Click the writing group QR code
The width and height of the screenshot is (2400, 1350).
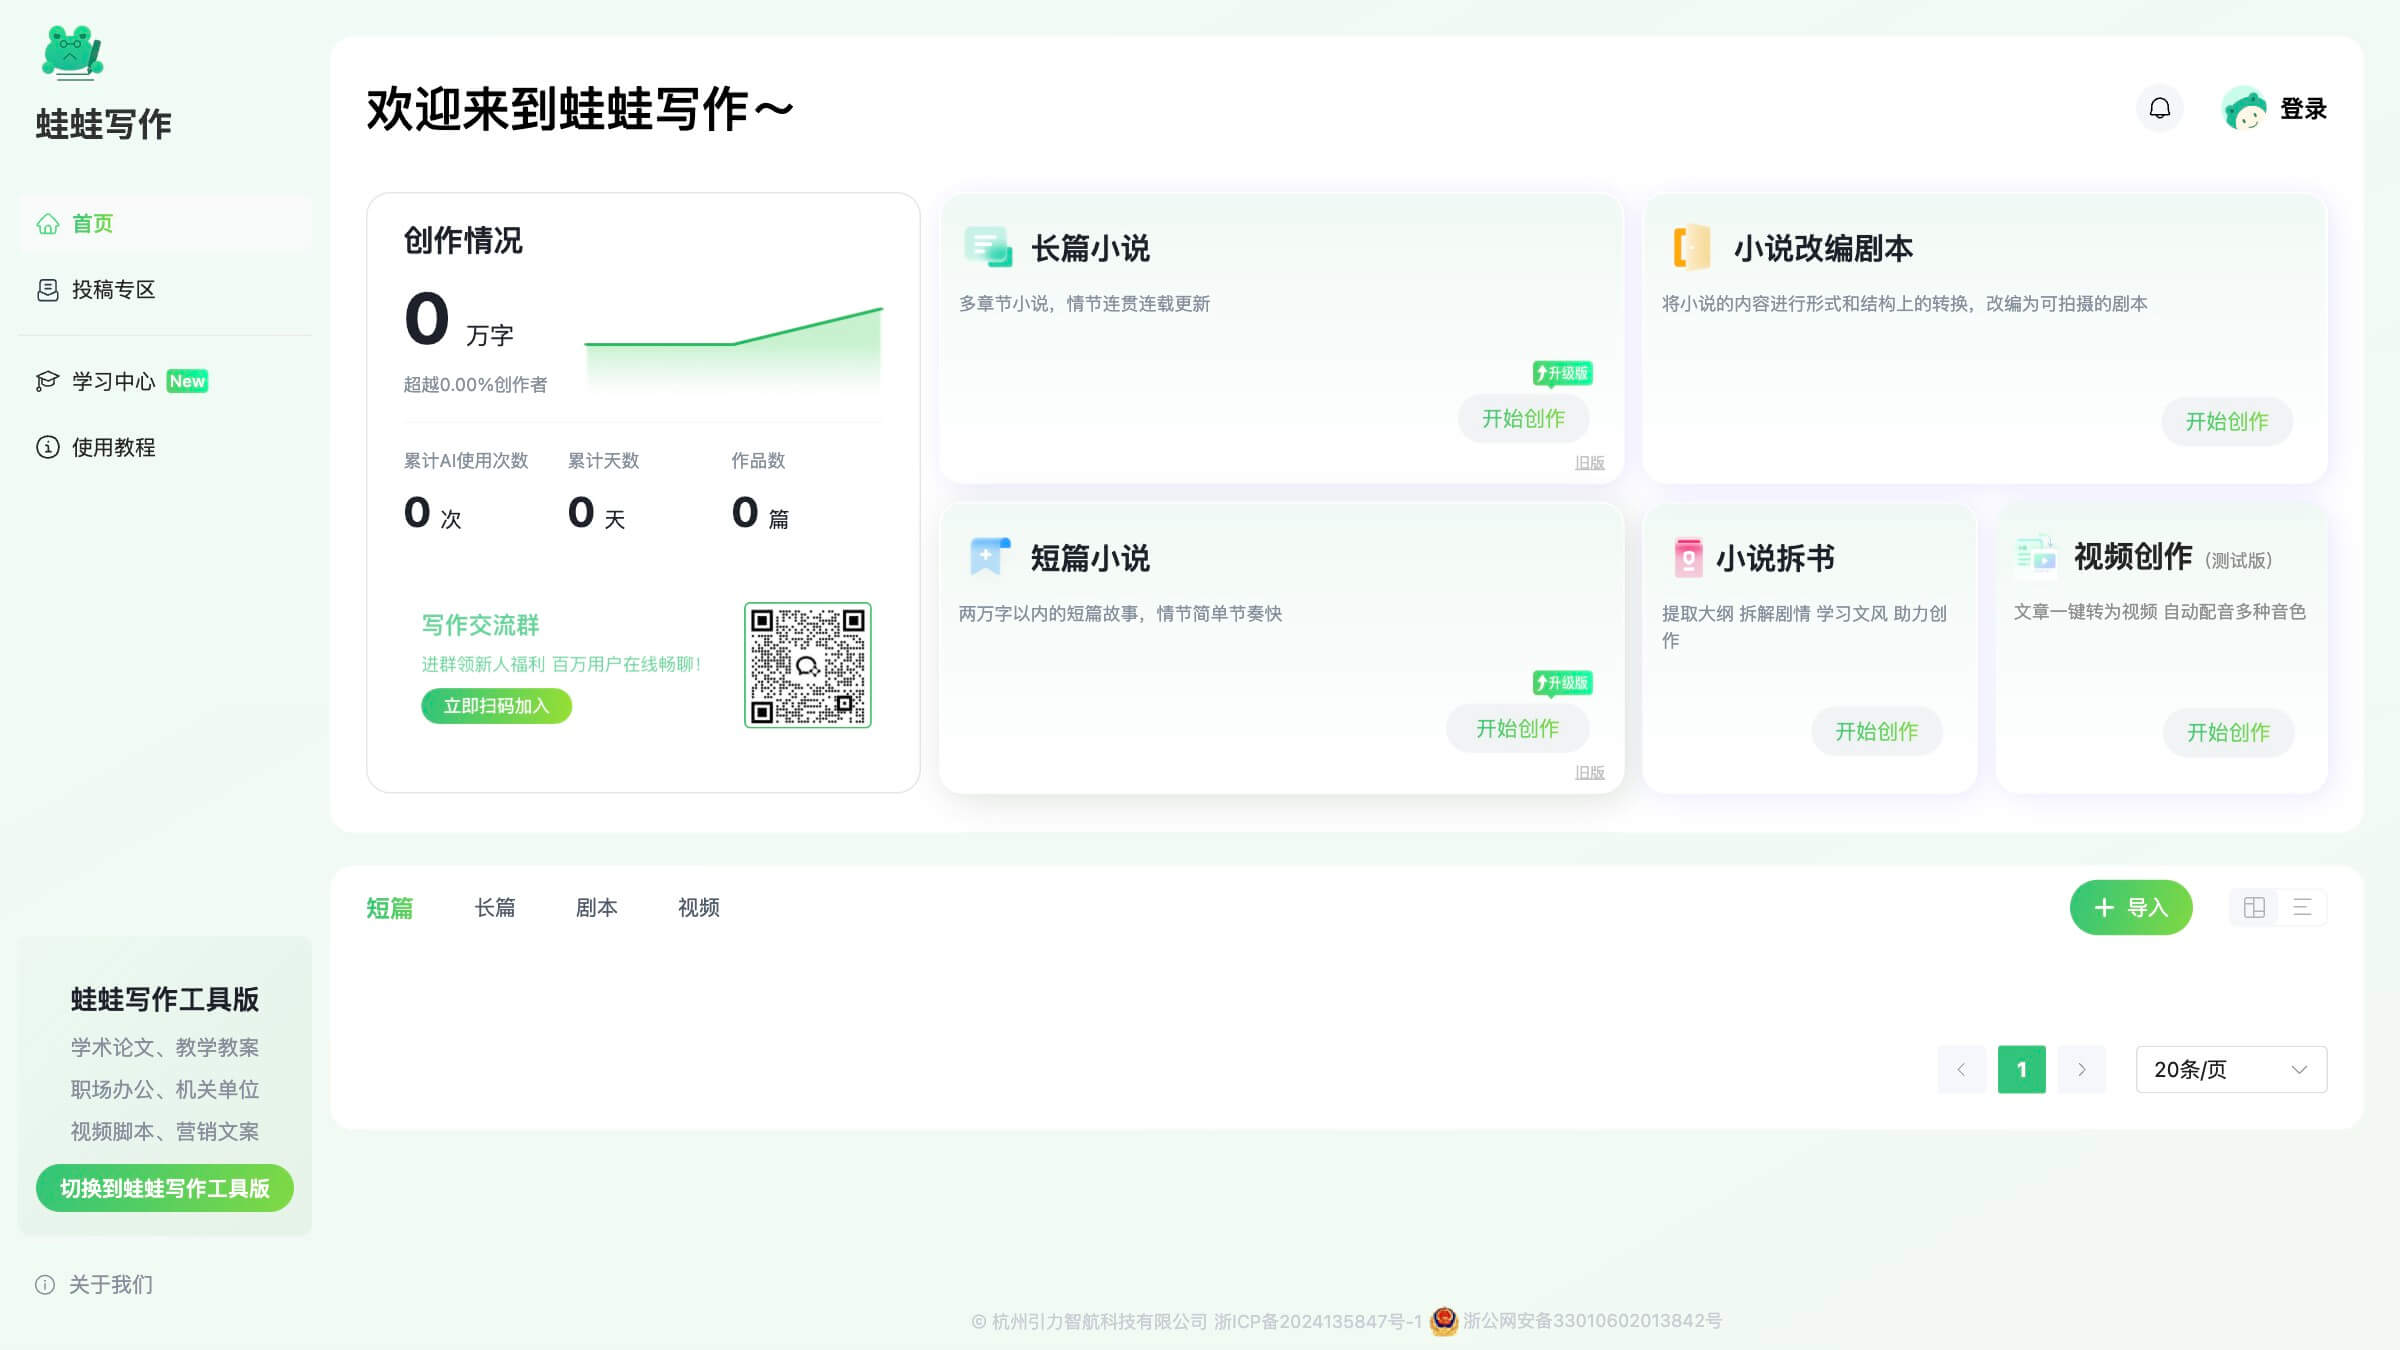tap(807, 664)
